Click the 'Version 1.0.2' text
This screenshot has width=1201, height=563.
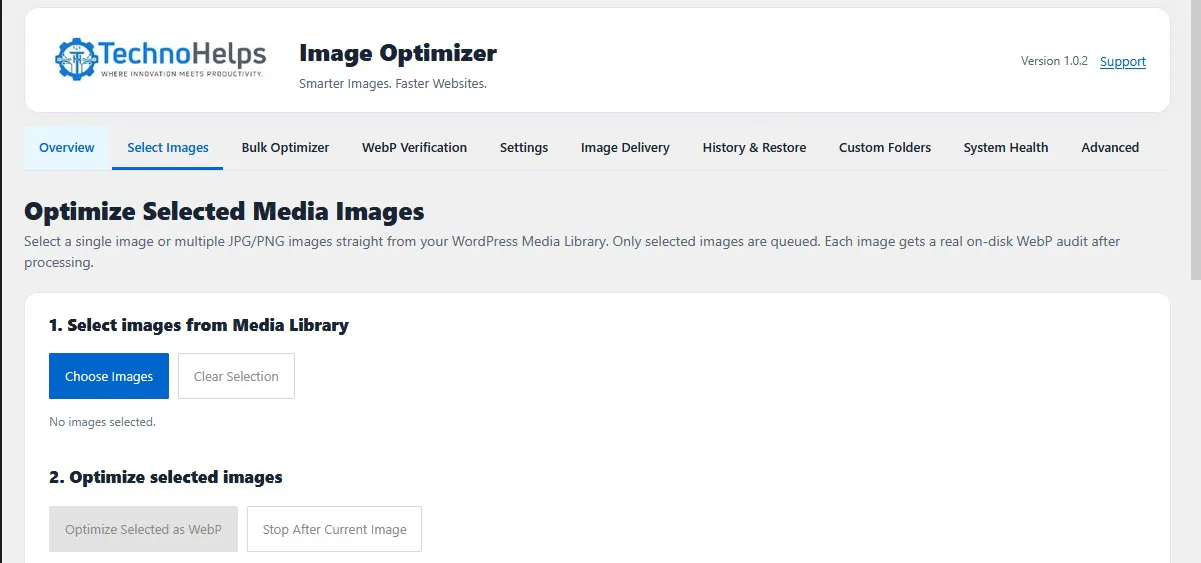click(x=1054, y=61)
